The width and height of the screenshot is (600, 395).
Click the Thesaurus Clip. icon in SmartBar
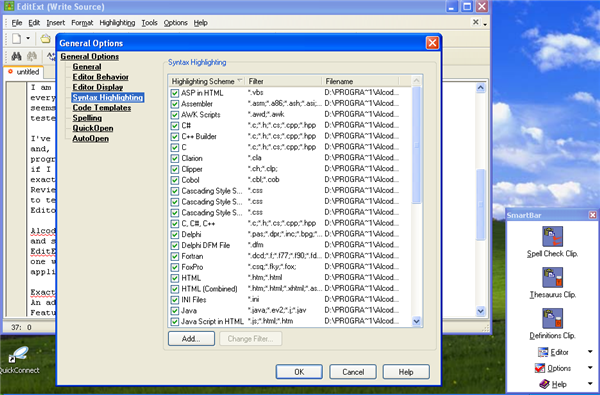pyautogui.click(x=552, y=277)
